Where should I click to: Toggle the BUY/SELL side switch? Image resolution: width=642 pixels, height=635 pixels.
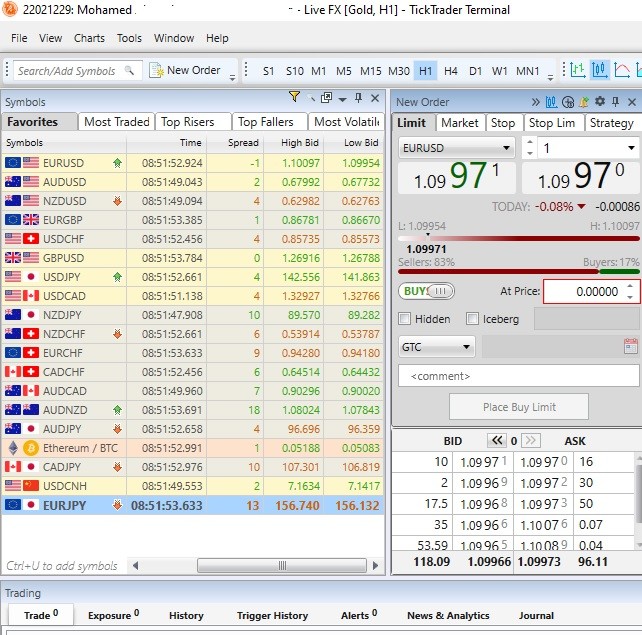point(426,291)
